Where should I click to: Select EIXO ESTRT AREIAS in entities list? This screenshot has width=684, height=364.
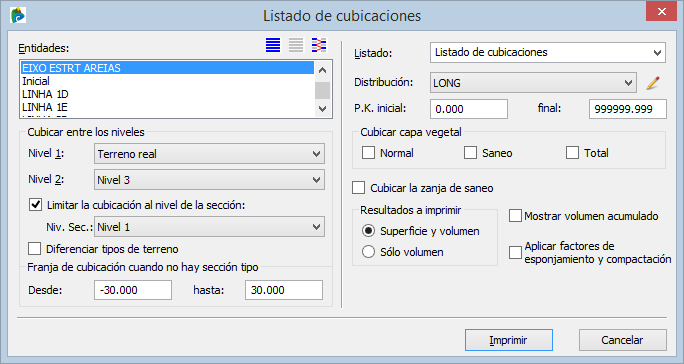pyautogui.click(x=168, y=68)
